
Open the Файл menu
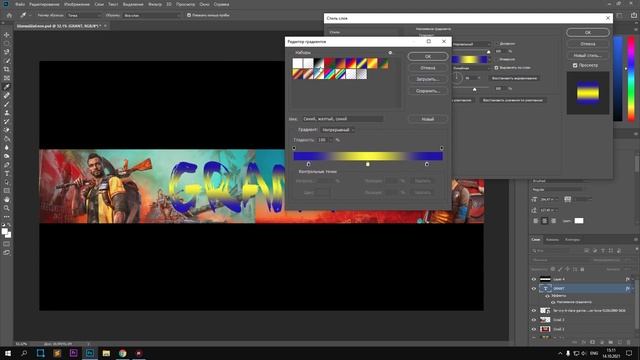pyautogui.click(x=20, y=4)
